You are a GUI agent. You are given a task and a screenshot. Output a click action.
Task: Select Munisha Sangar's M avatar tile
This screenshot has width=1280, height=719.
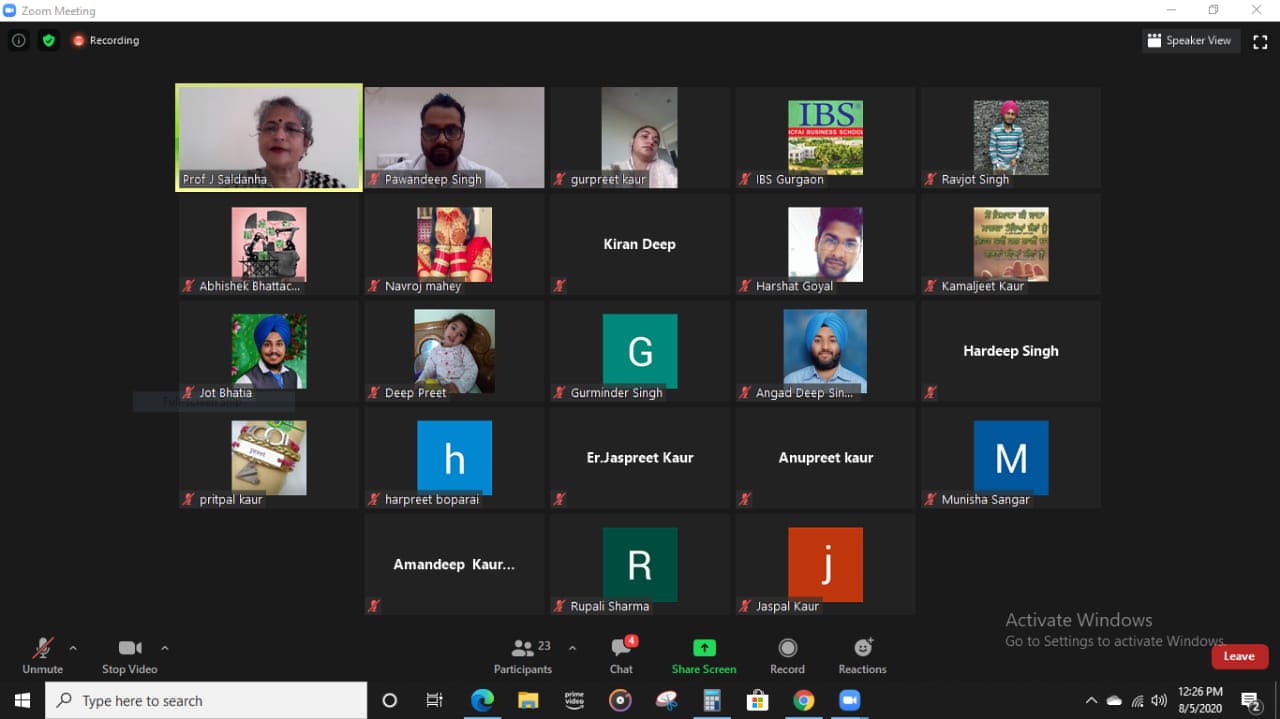click(x=1011, y=458)
